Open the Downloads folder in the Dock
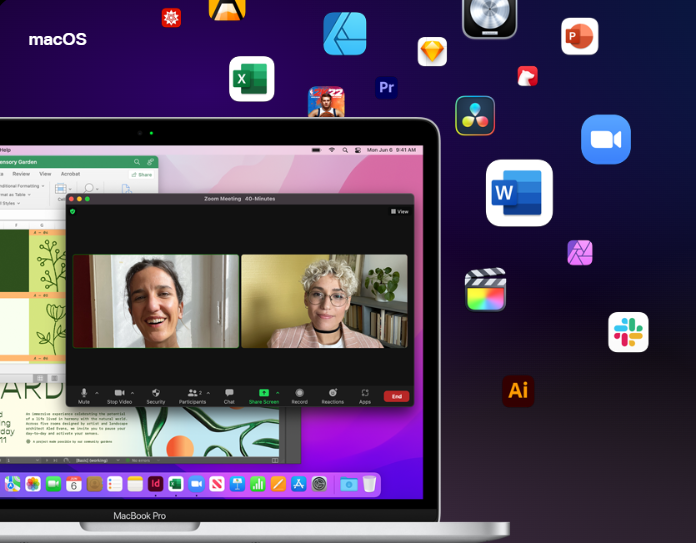The image size is (696, 543). coord(348,484)
